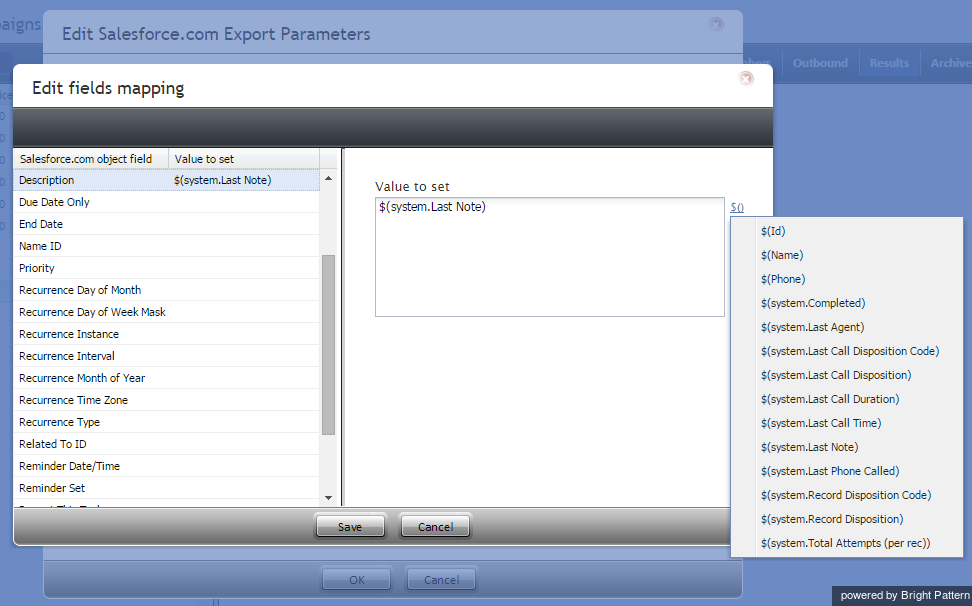Select the End Date row
Screen dimensions: 972x606
166,224
